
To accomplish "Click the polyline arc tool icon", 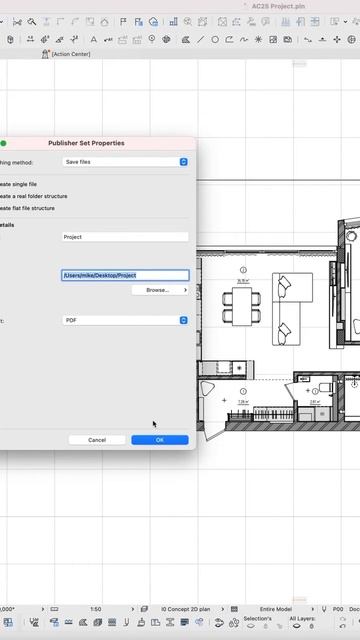I will [229, 40].
